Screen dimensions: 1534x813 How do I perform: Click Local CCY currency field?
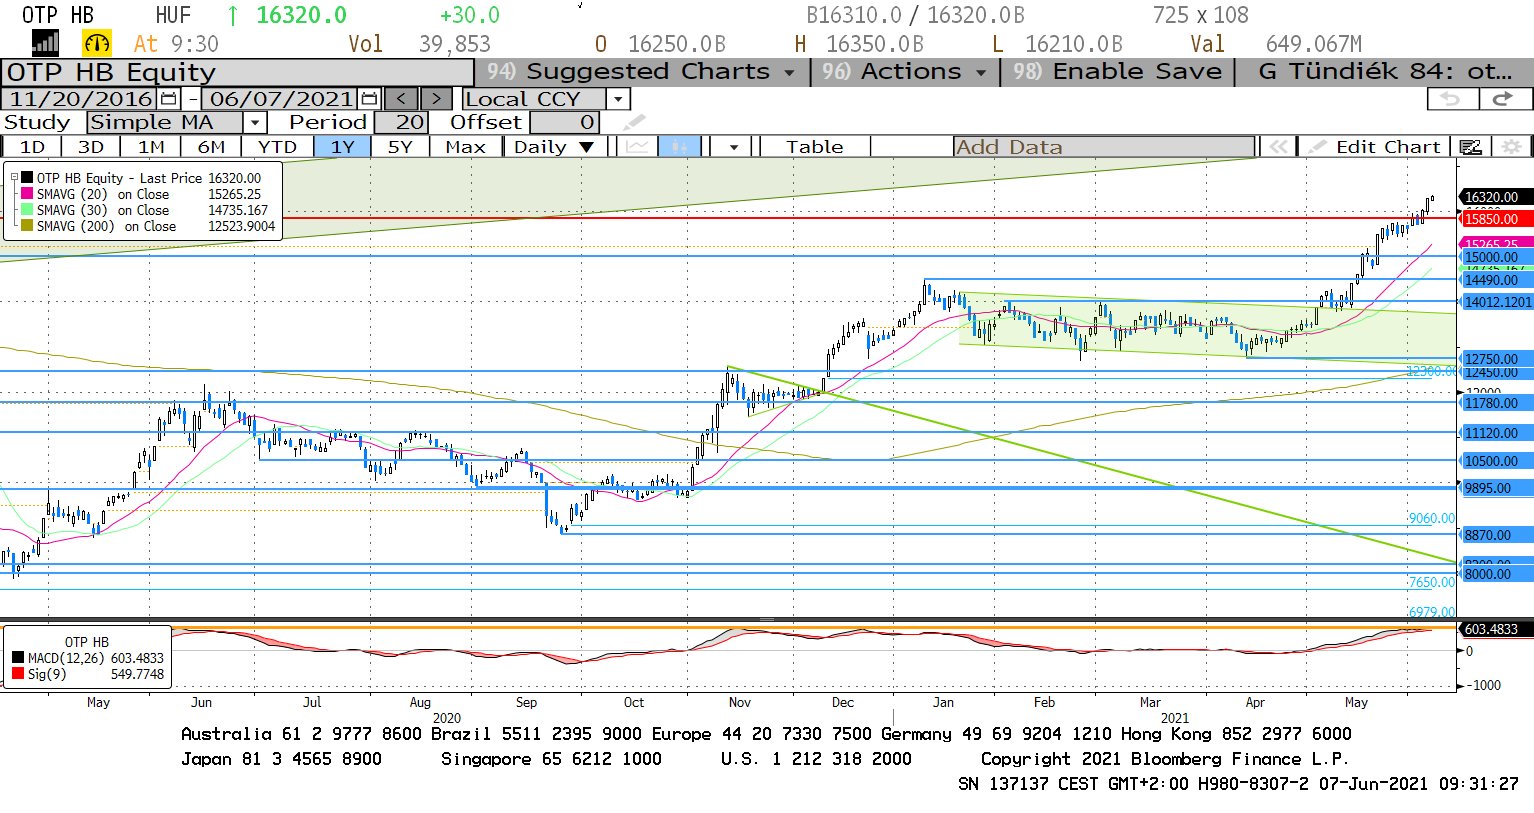(535, 99)
